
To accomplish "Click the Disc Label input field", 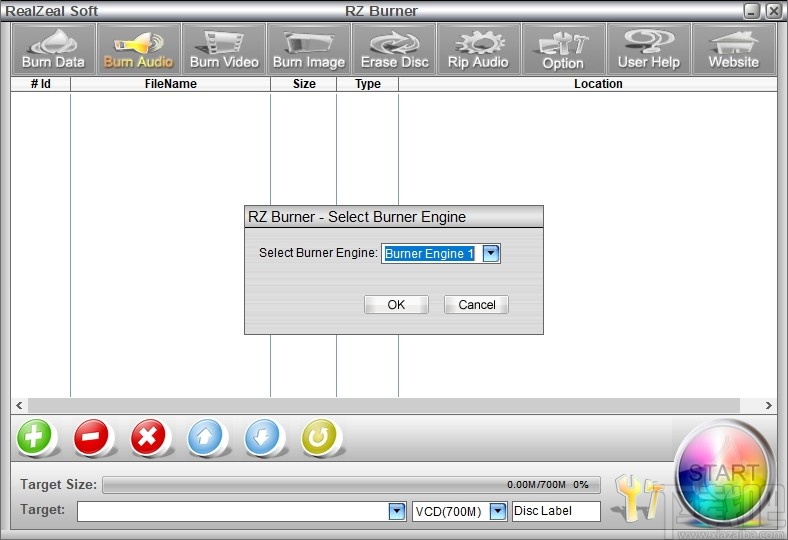I will pos(556,511).
